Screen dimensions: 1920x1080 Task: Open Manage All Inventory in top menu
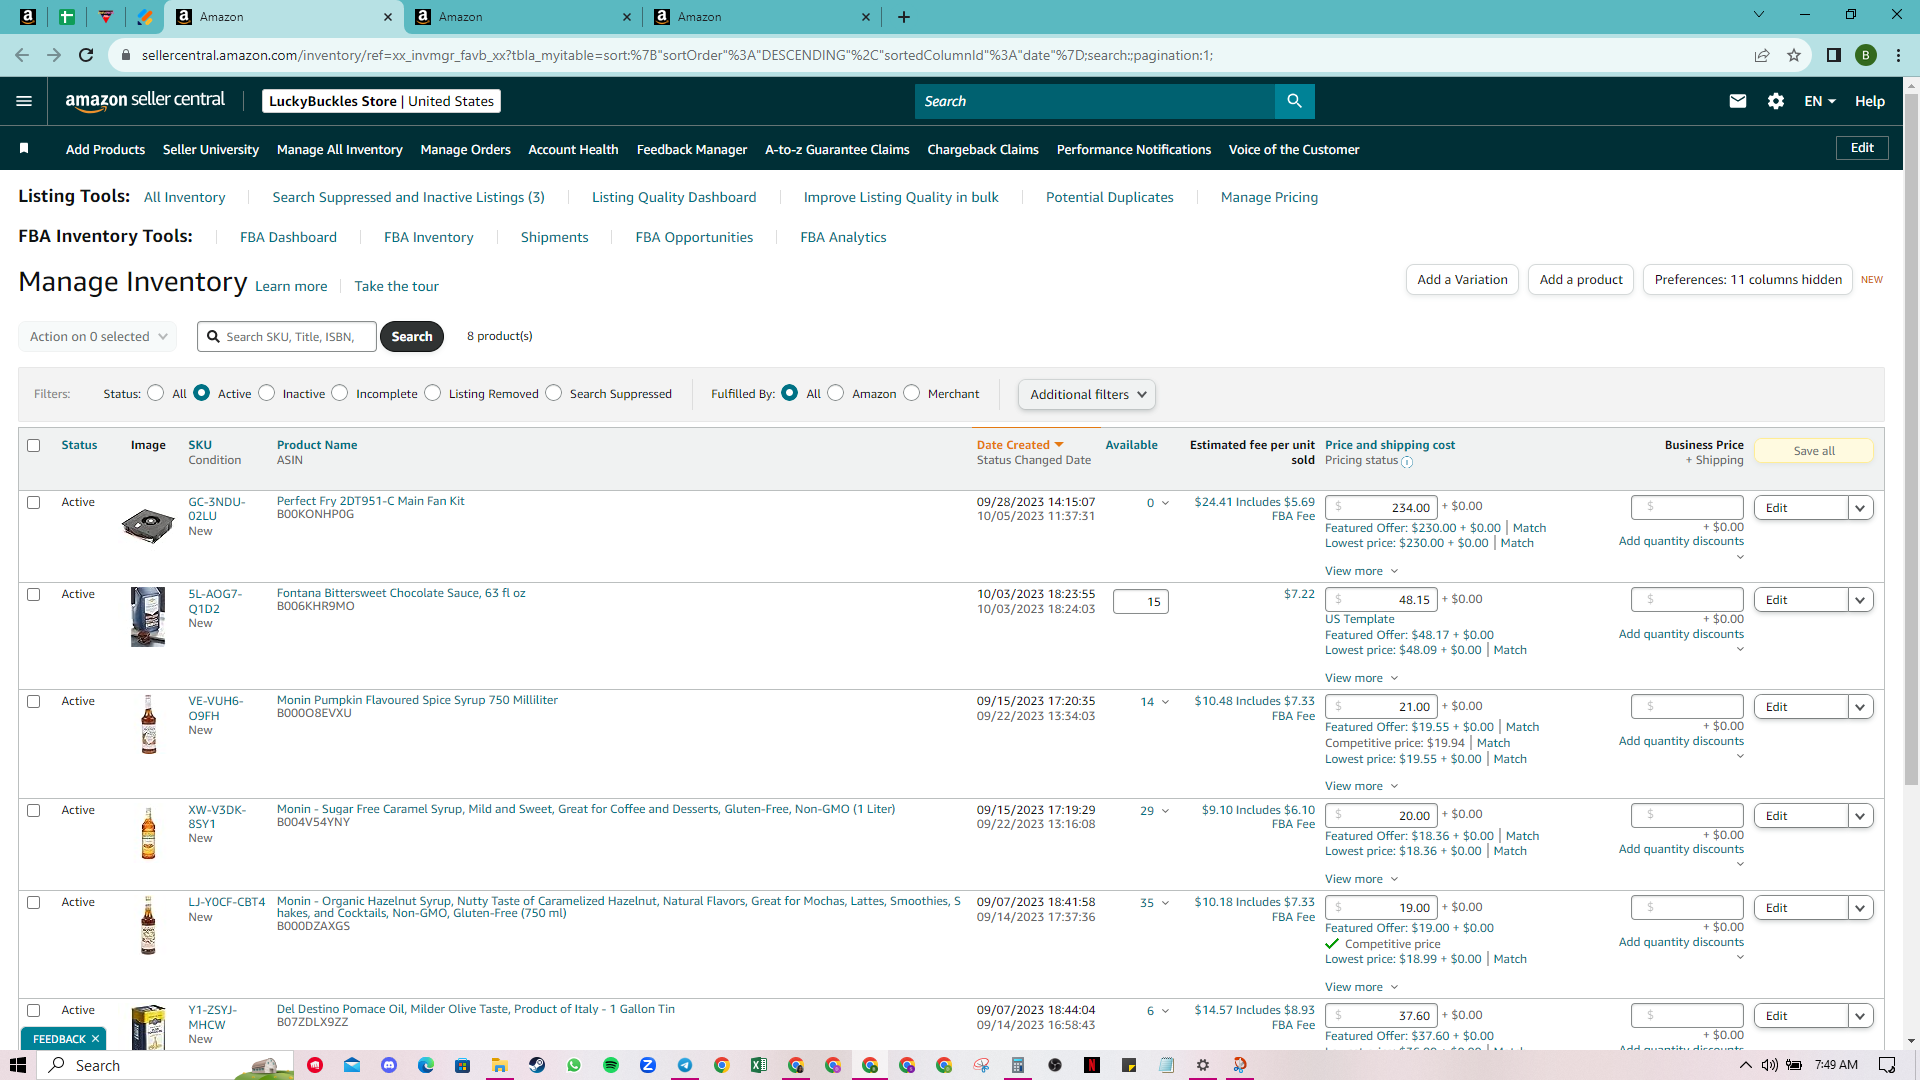tap(340, 149)
